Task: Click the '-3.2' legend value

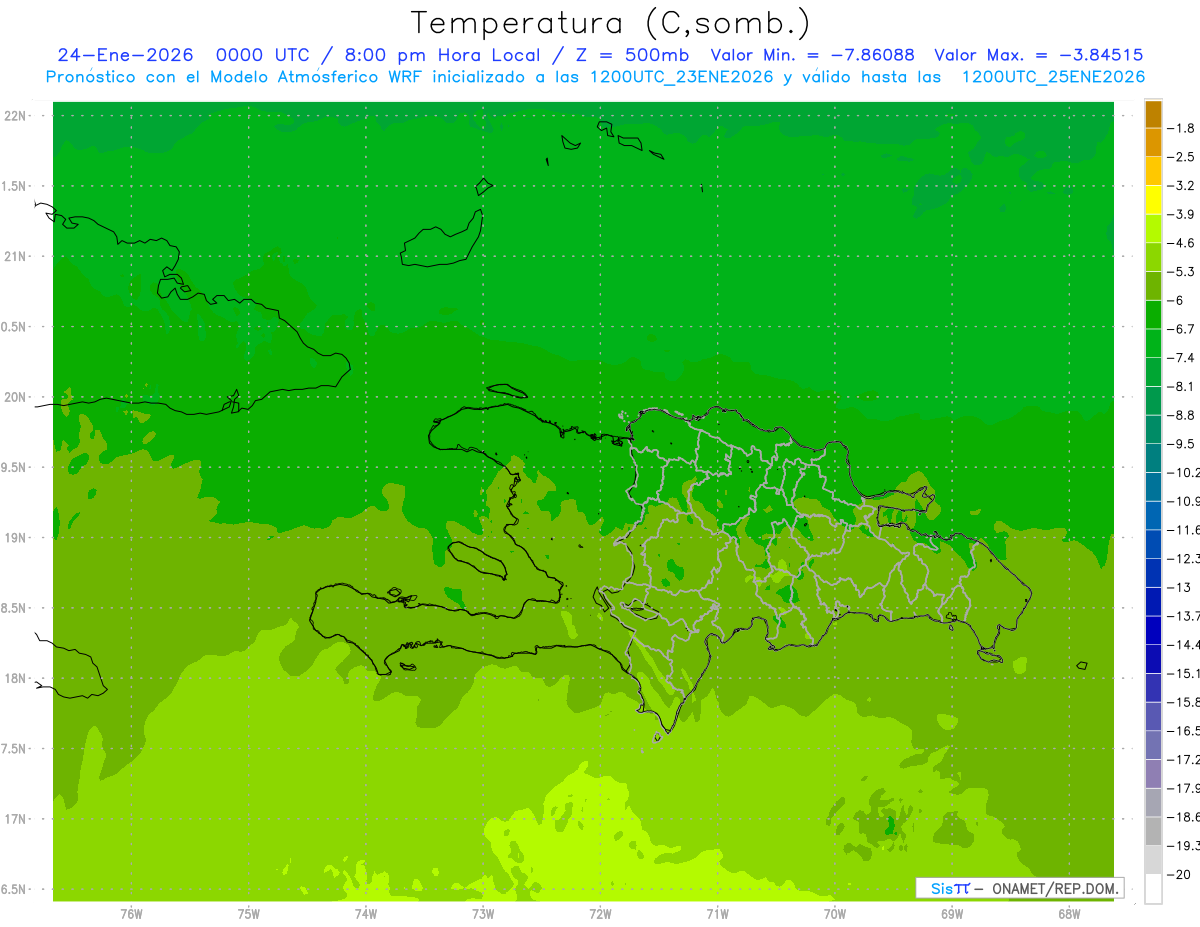Action: [1181, 185]
